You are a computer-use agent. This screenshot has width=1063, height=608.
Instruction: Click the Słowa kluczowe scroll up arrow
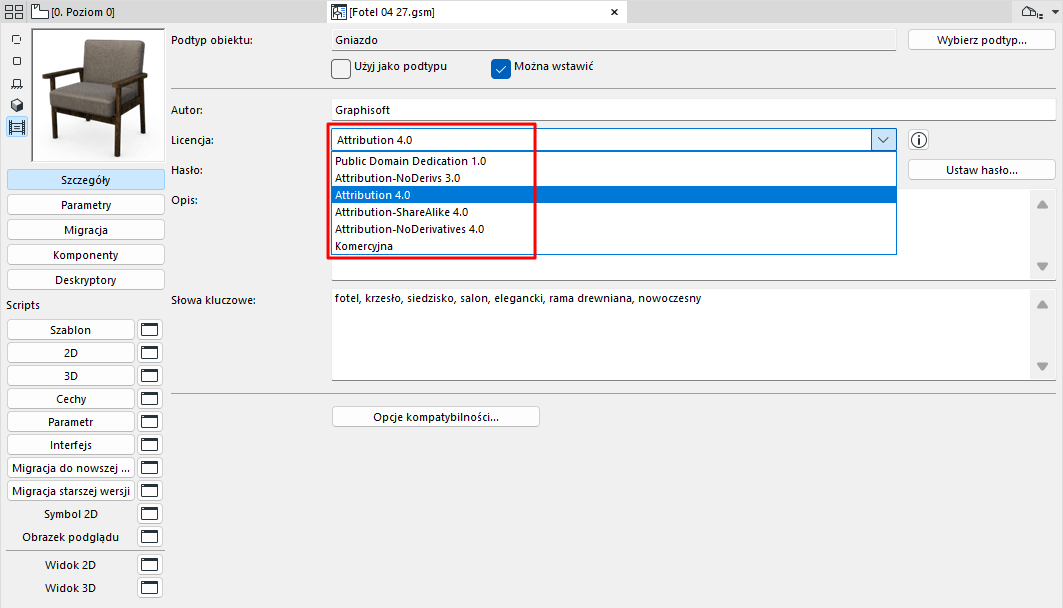(1043, 304)
